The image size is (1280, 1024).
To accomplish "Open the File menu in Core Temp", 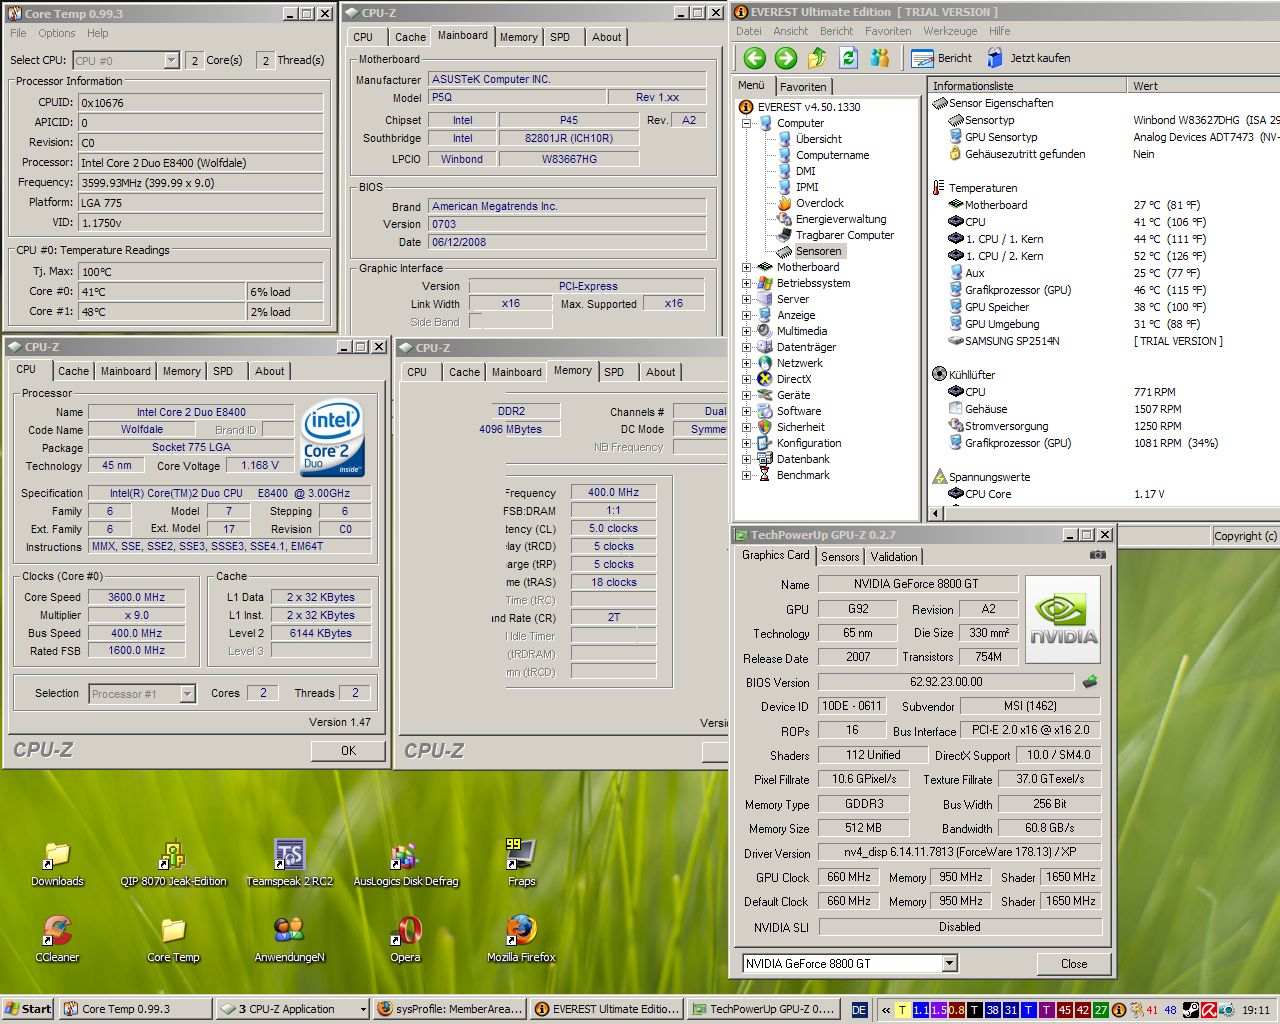I will (18, 33).
